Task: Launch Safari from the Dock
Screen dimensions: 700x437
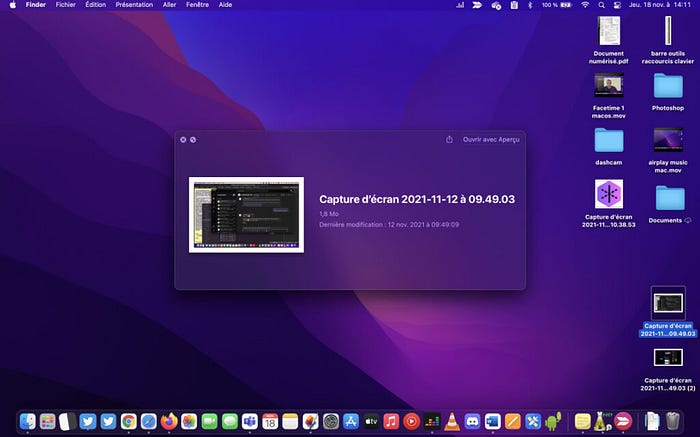Action: [149, 421]
